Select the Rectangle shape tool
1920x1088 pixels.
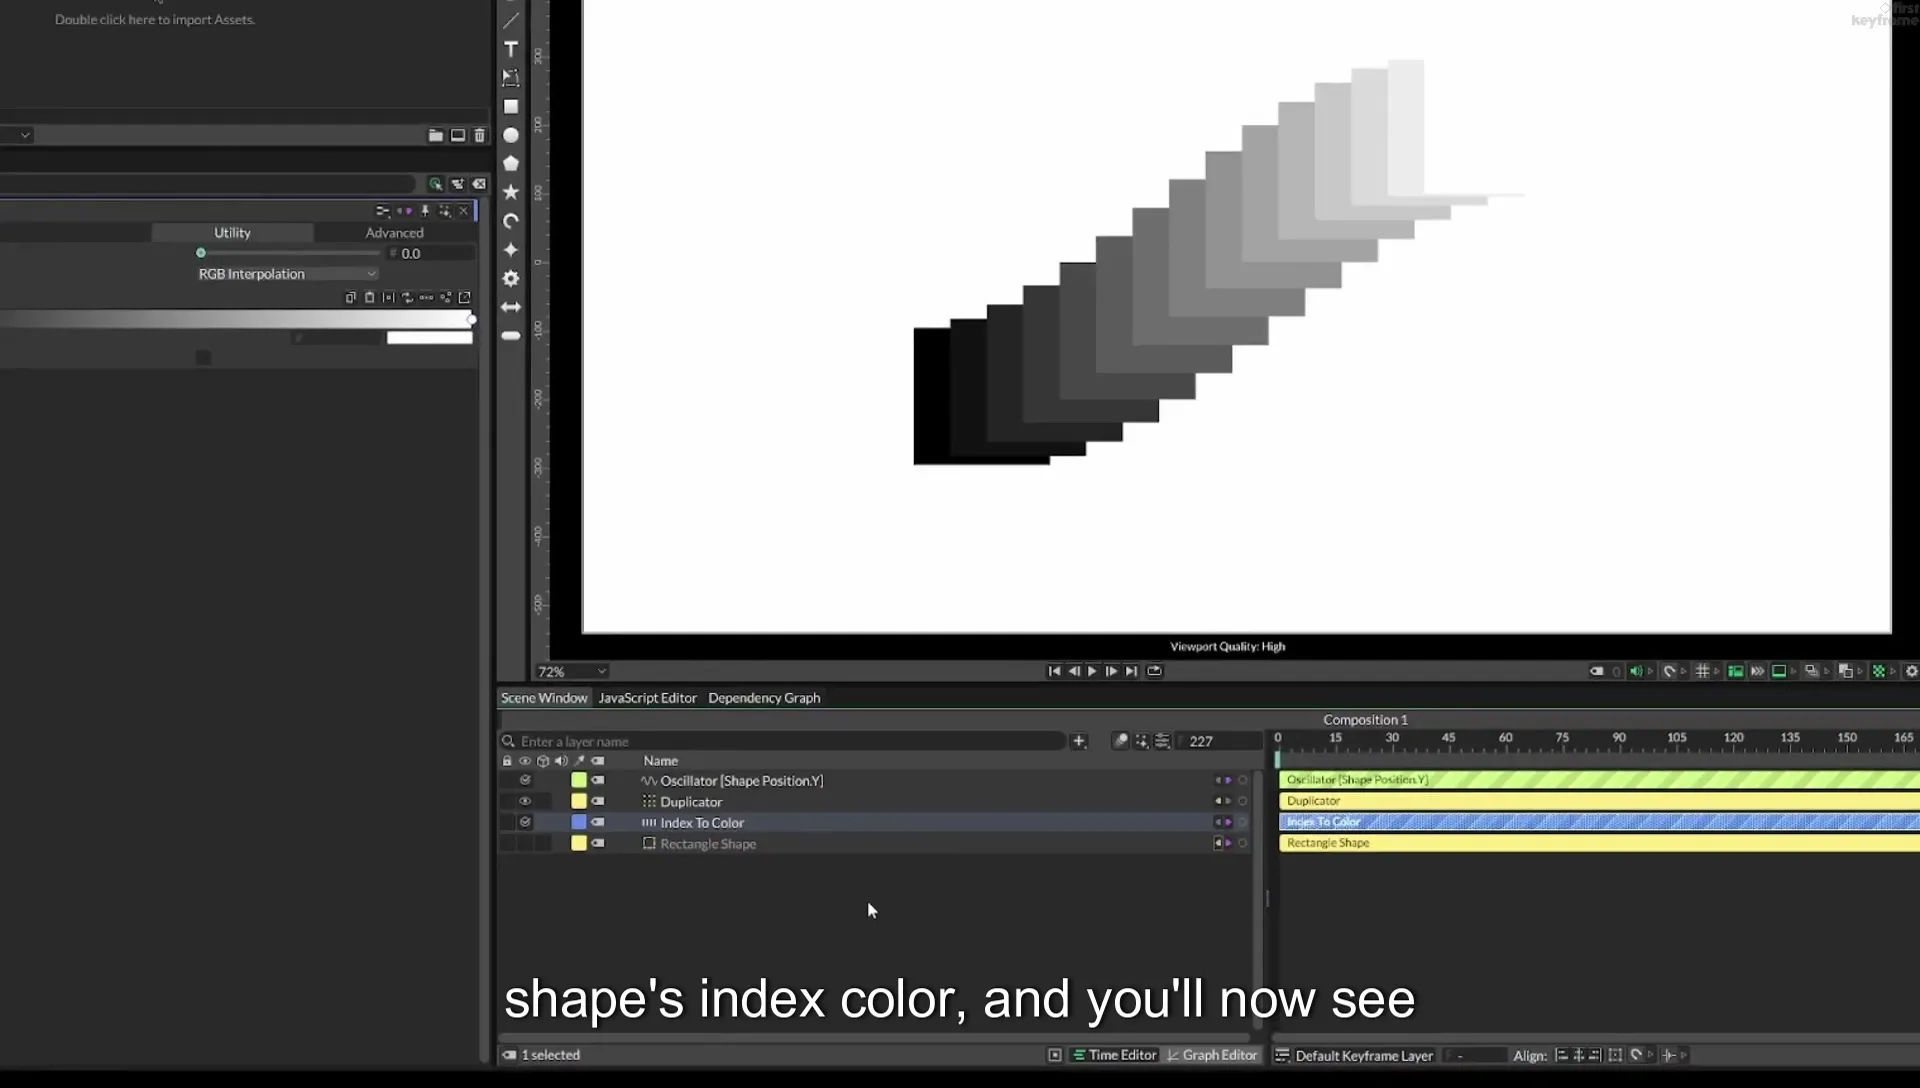click(x=511, y=107)
